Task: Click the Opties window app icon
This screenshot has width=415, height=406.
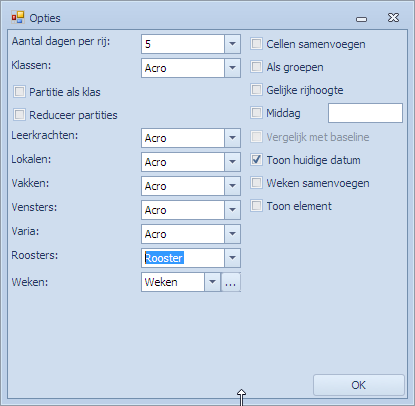Action: point(18,17)
